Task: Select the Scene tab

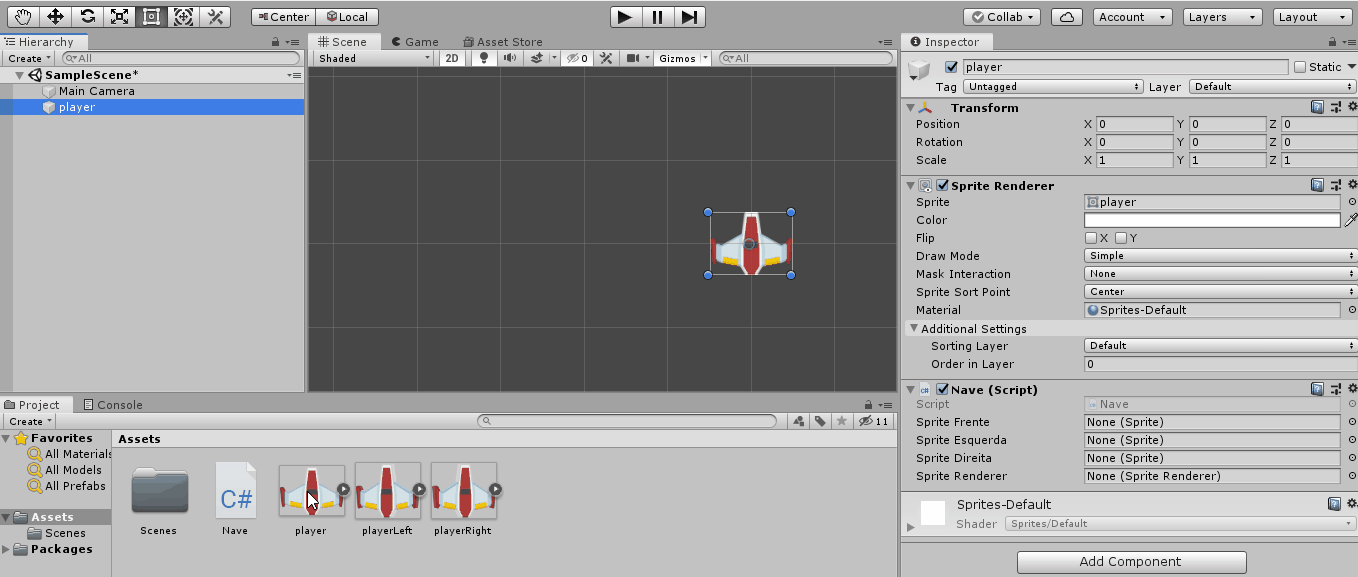Action: [343, 42]
